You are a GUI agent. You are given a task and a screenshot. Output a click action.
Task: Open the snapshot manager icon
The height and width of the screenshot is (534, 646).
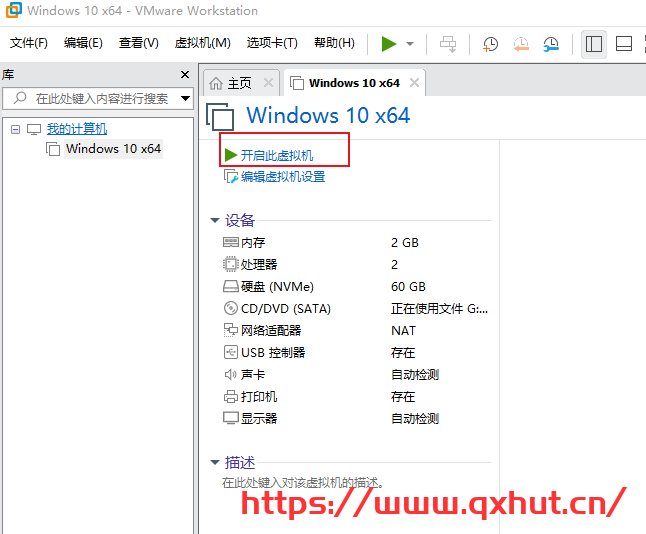(551, 44)
